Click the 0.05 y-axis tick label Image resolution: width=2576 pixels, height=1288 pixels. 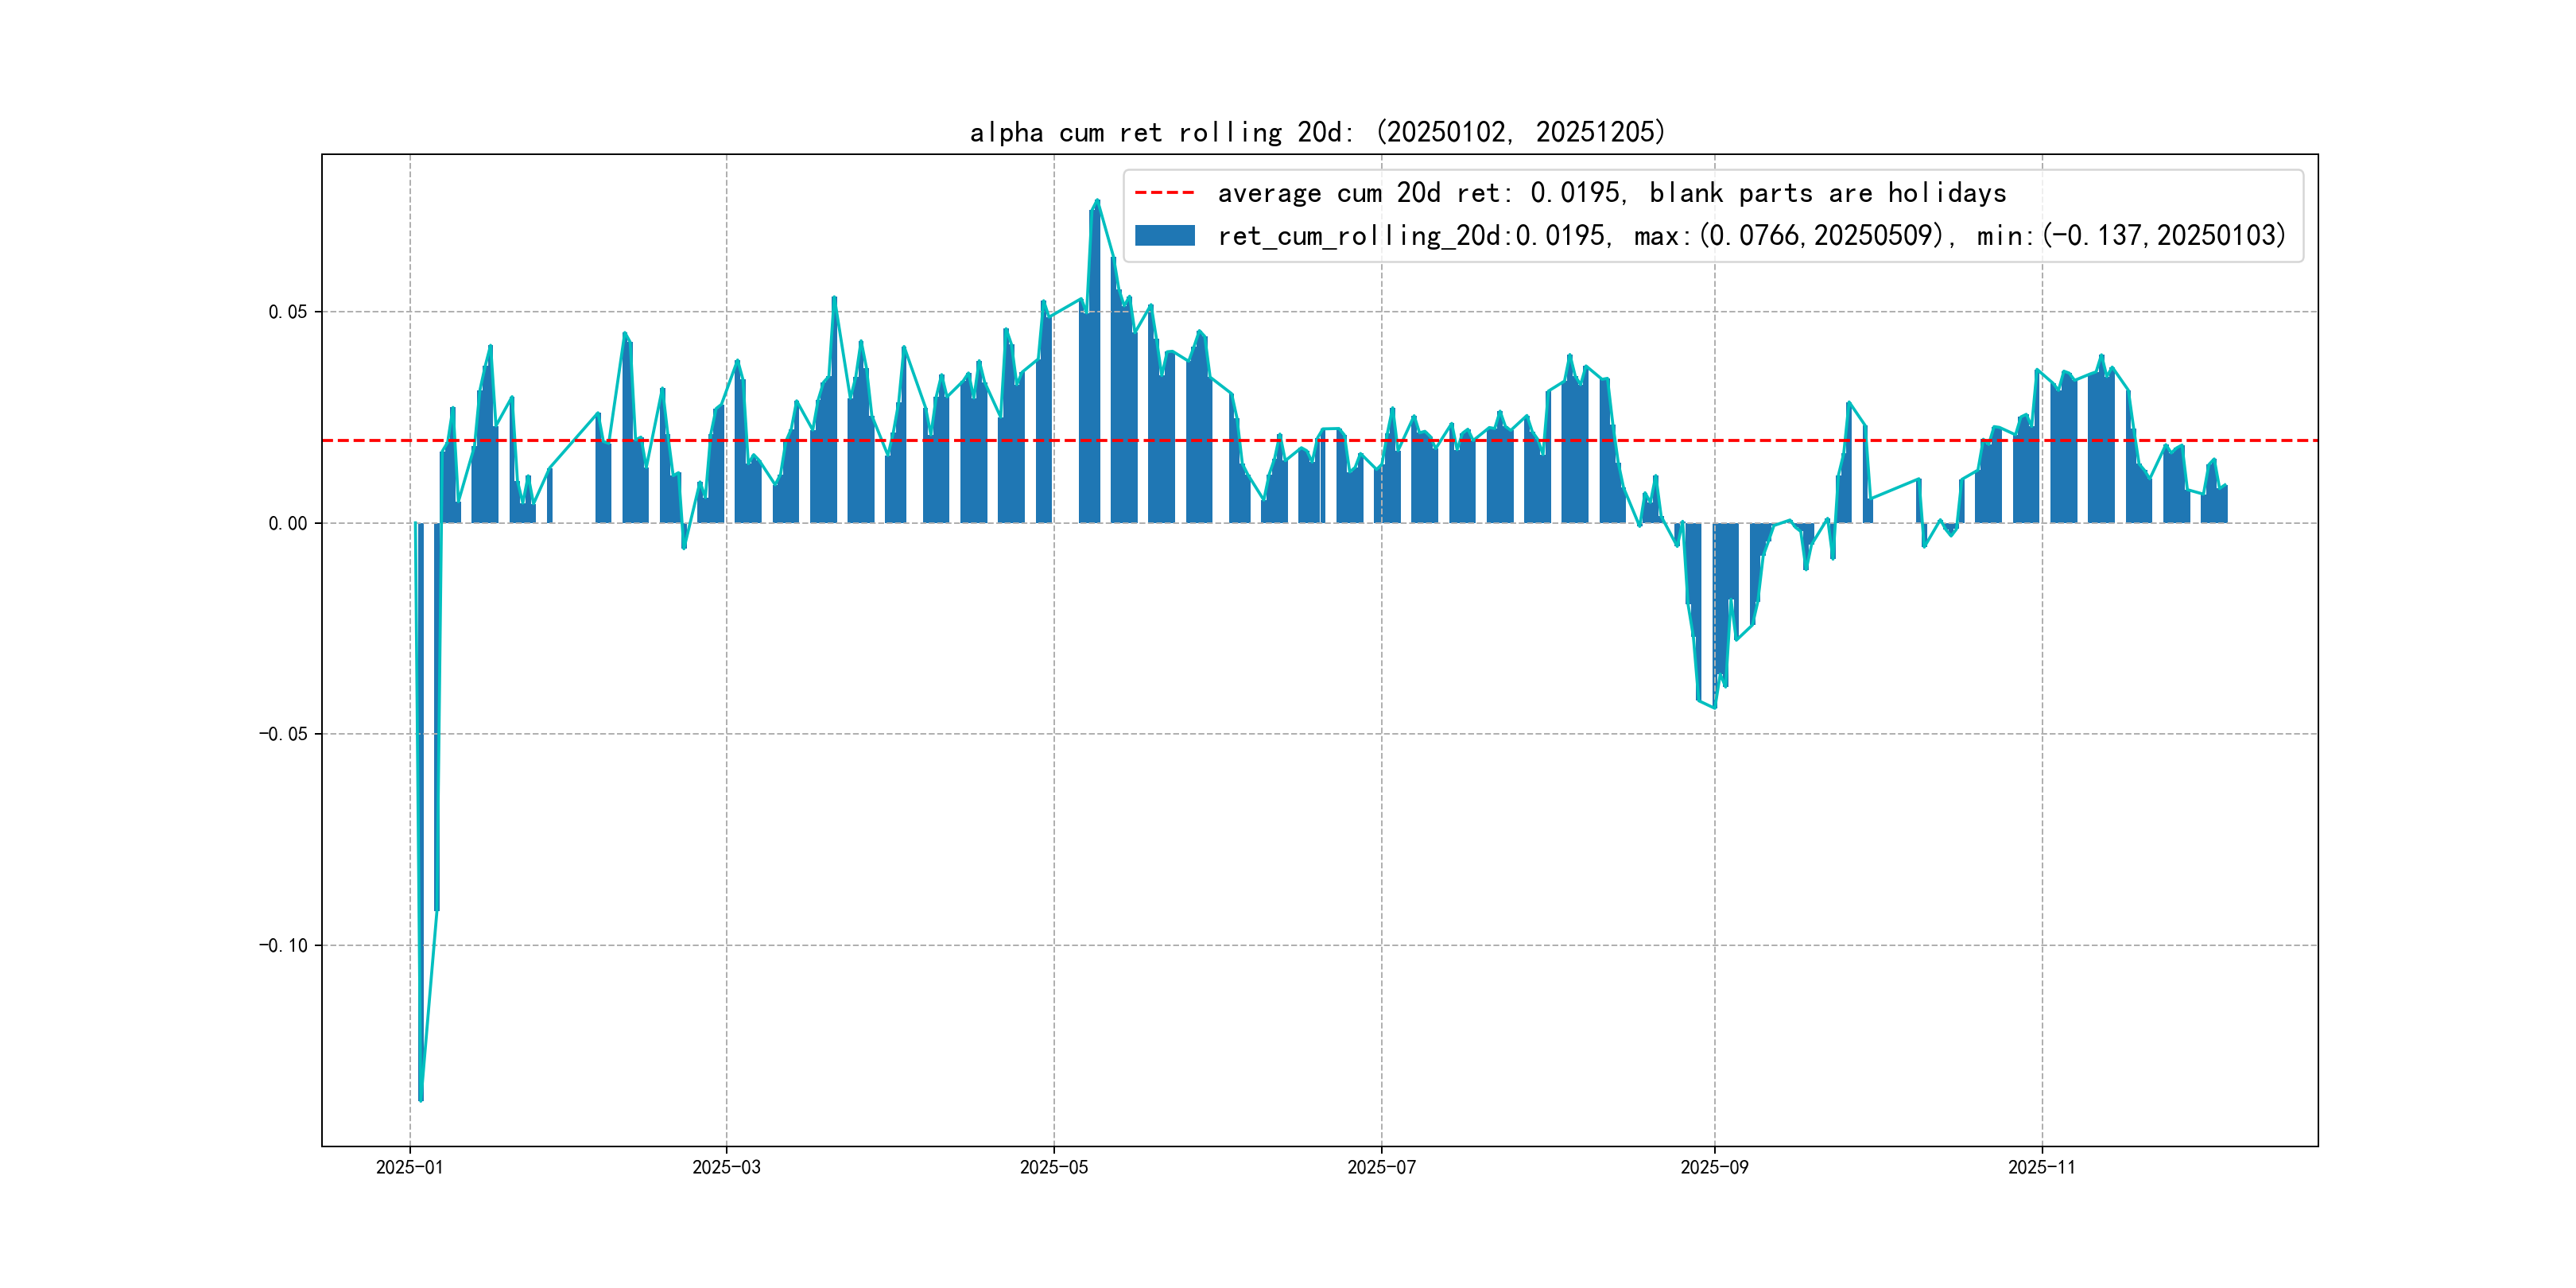[287, 312]
